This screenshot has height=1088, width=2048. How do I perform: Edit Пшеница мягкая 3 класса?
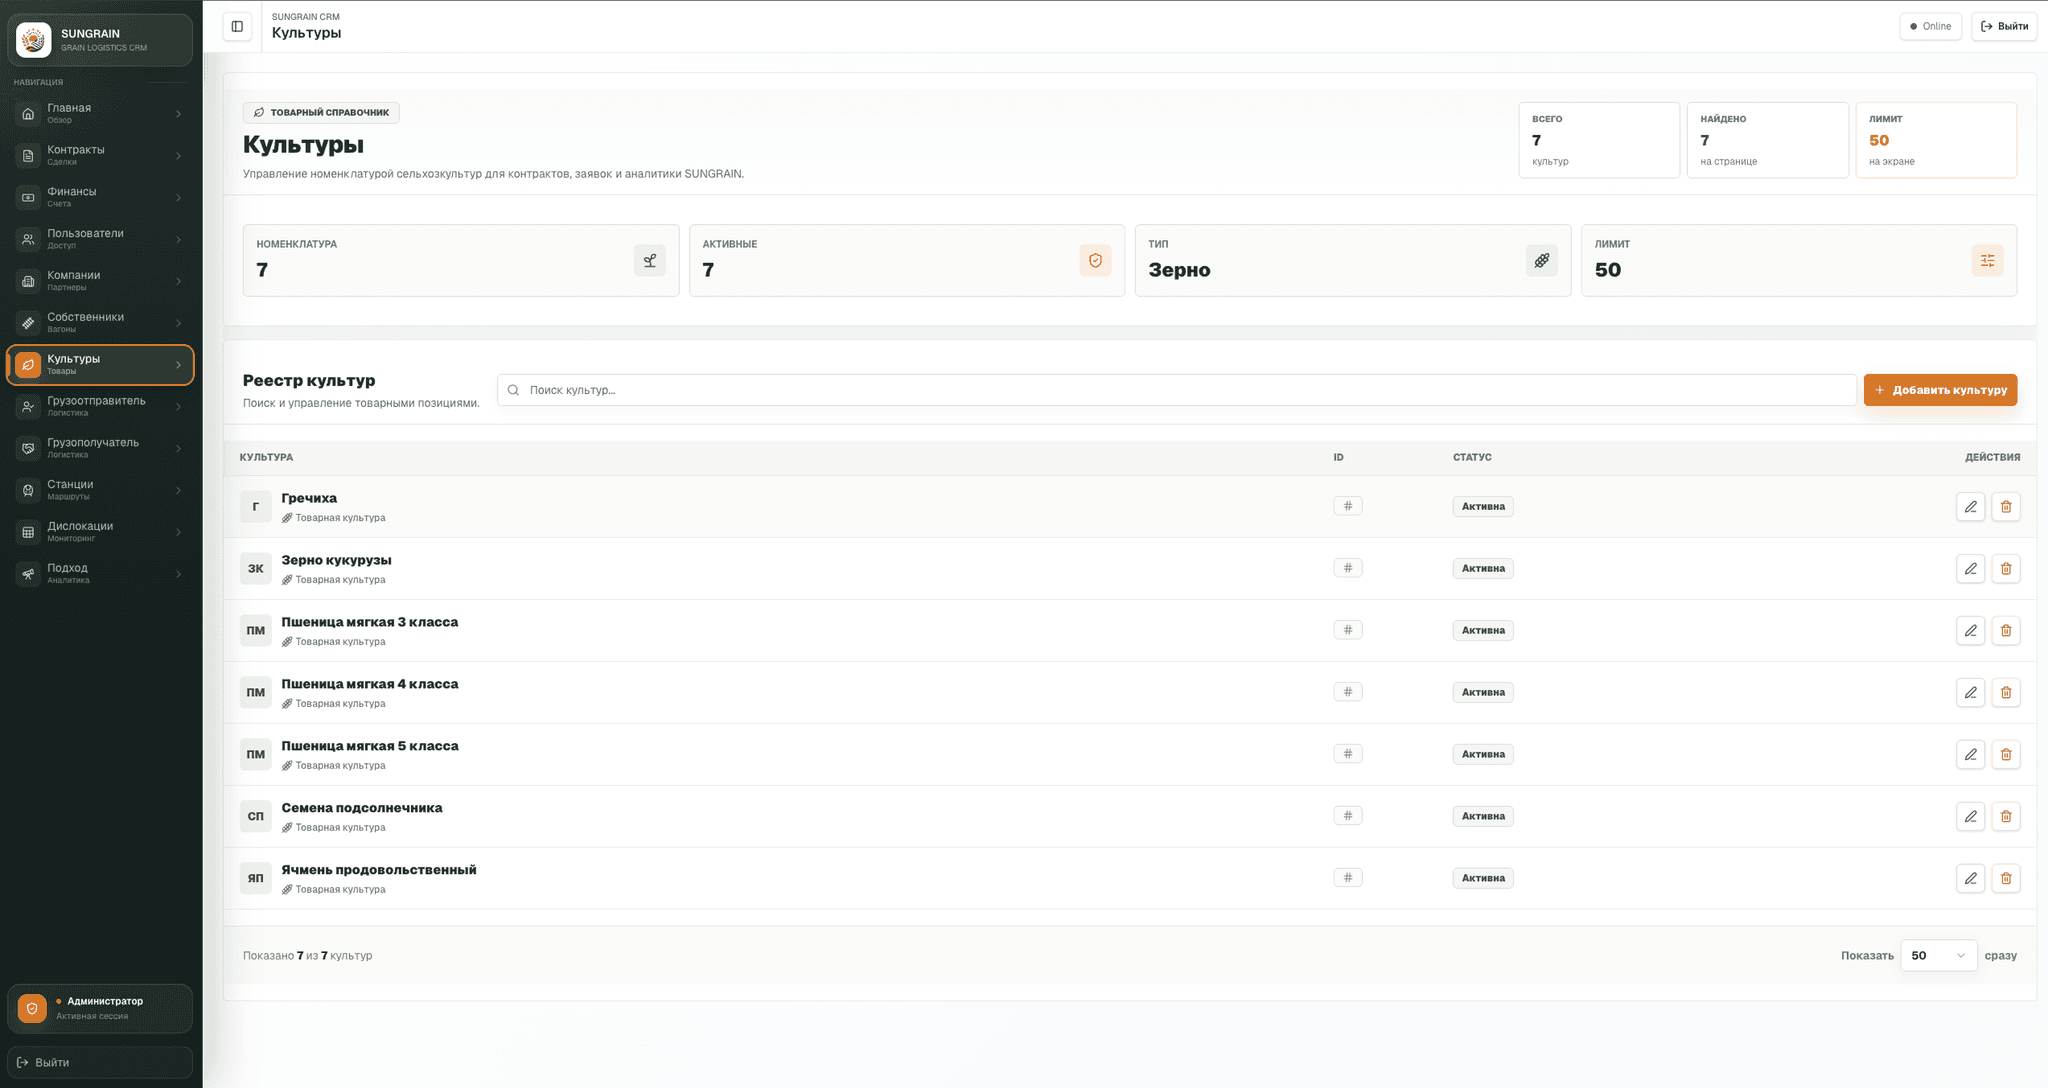(x=1970, y=631)
